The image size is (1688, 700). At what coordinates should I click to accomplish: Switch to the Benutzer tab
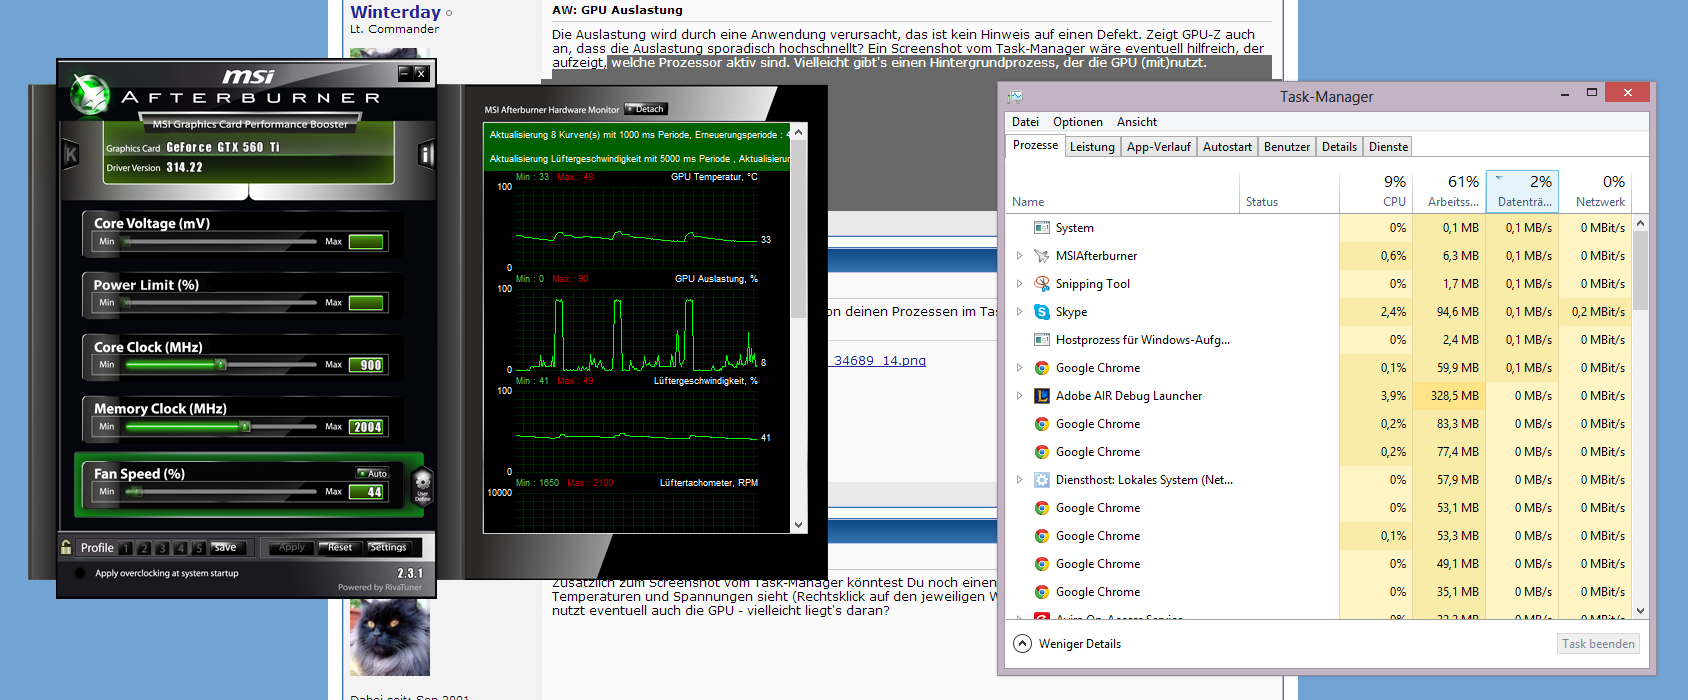coord(1286,147)
